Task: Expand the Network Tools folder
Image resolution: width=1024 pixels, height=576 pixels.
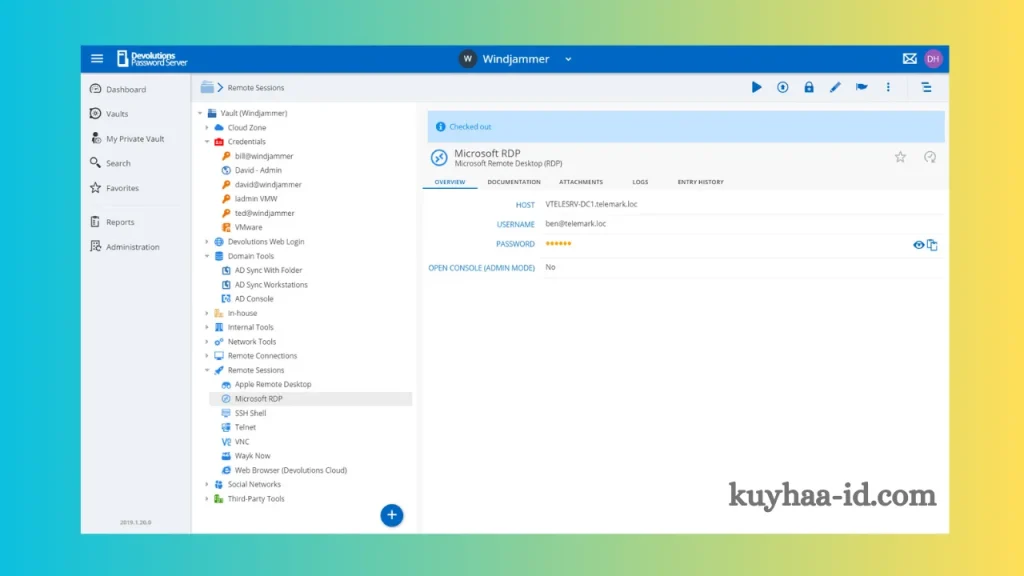Action: 207,342
